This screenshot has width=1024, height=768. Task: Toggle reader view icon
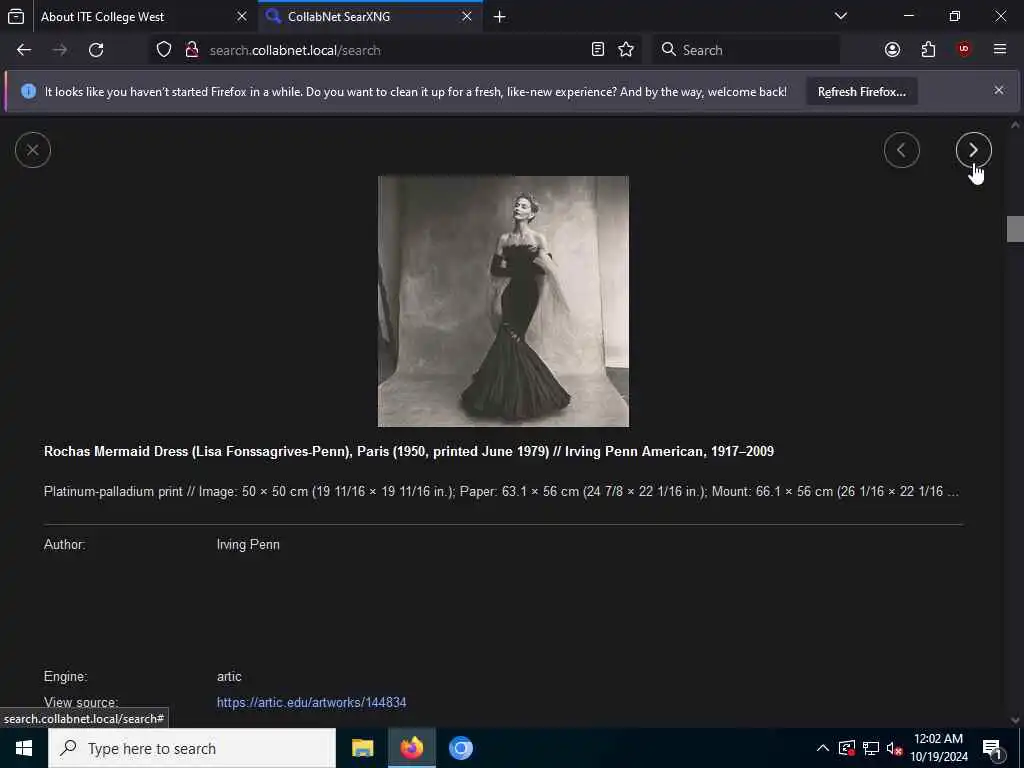tap(598, 50)
